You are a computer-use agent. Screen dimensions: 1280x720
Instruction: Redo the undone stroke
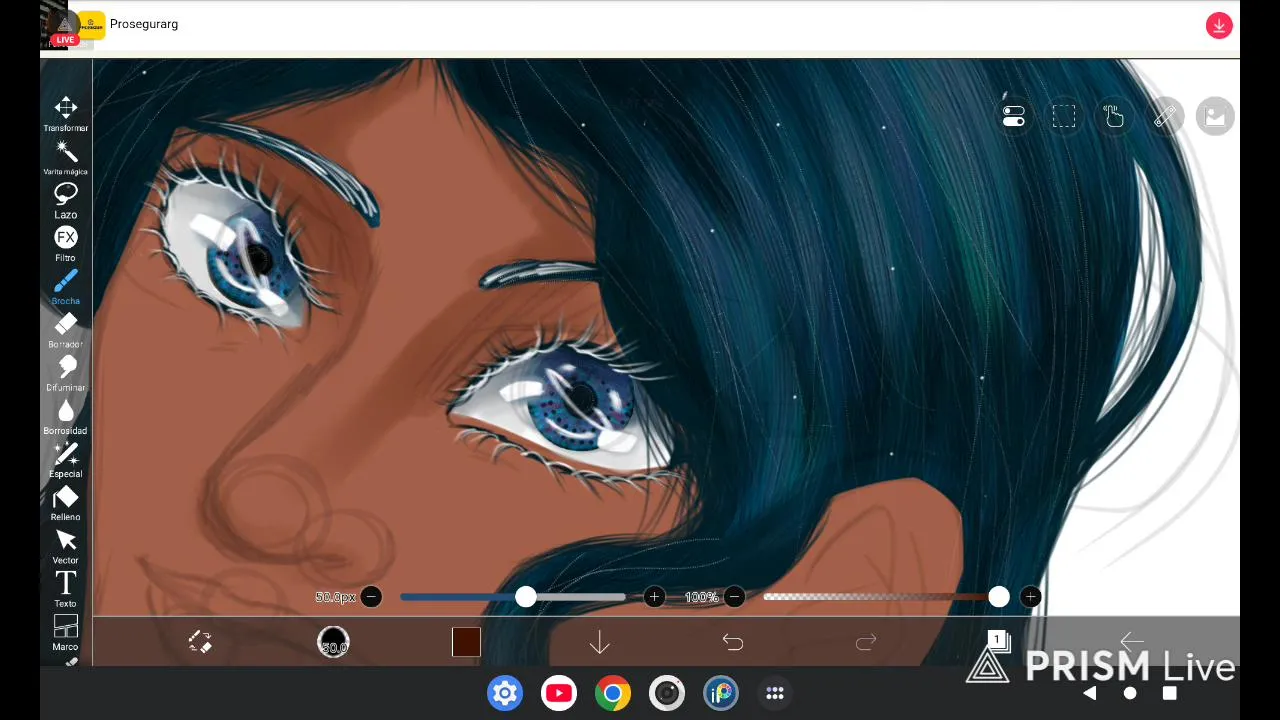coord(866,642)
